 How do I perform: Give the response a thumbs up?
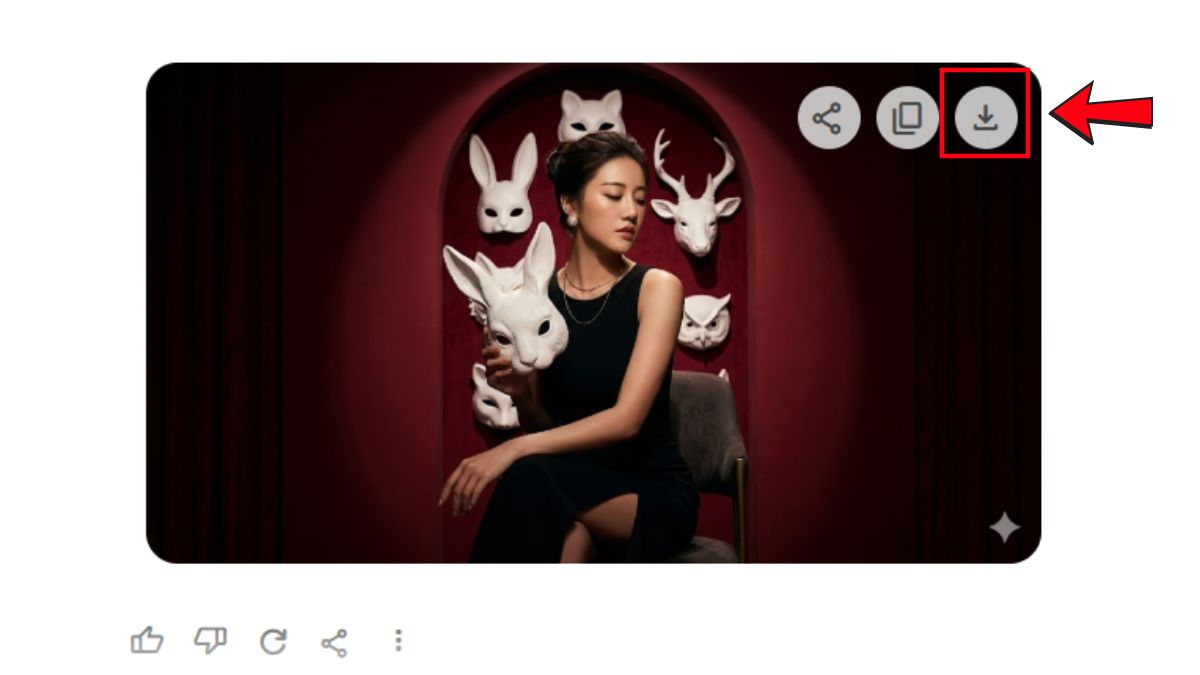tap(147, 641)
